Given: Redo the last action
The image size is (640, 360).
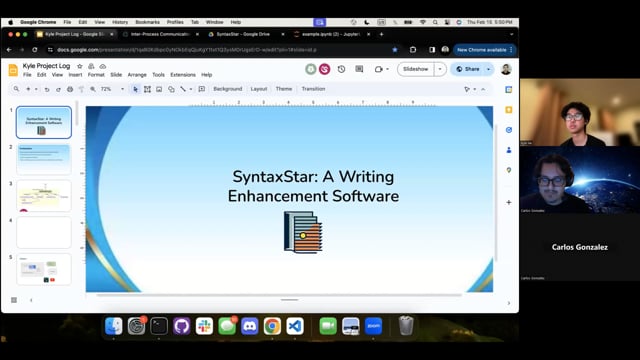Looking at the screenshot, I should (58, 89).
